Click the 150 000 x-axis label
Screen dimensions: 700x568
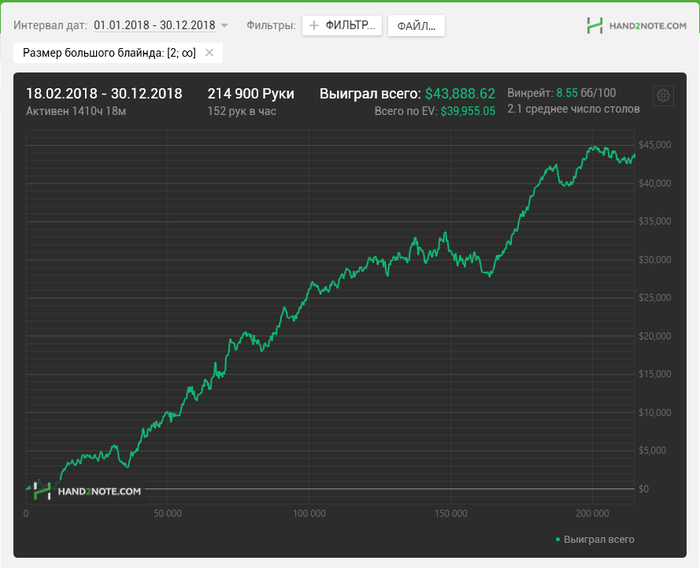click(450, 514)
